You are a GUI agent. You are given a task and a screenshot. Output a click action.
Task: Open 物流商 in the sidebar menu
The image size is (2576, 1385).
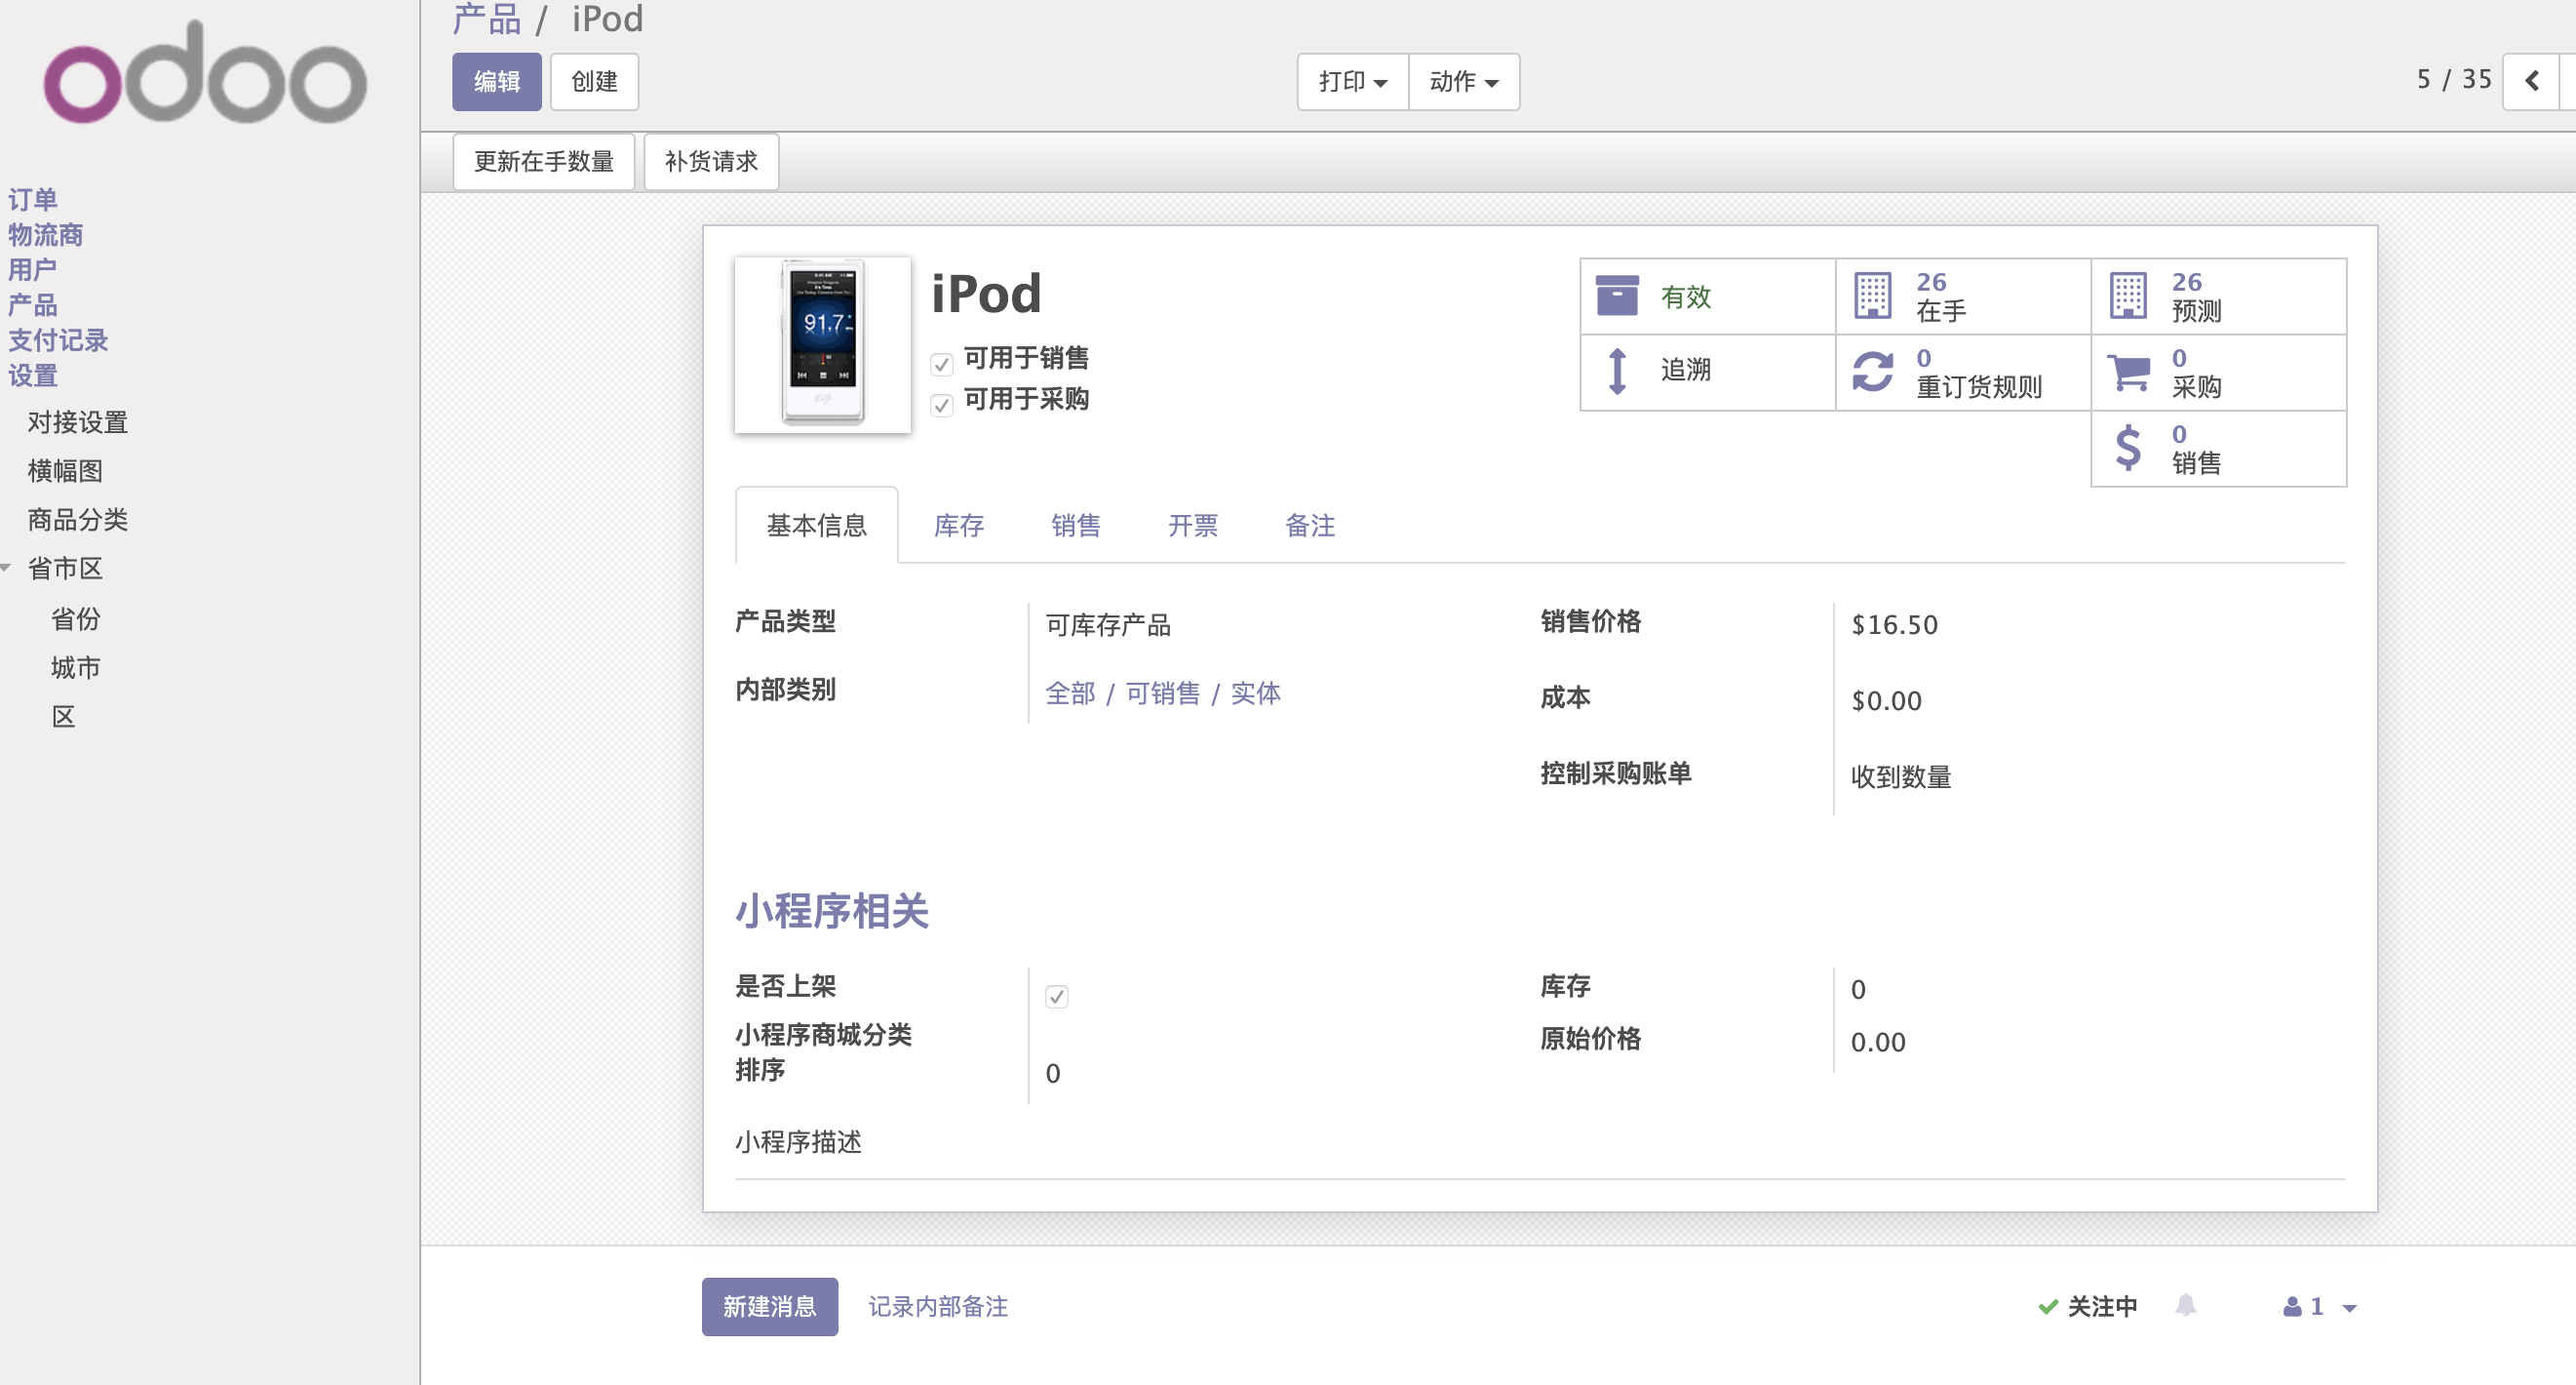[x=45, y=234]
